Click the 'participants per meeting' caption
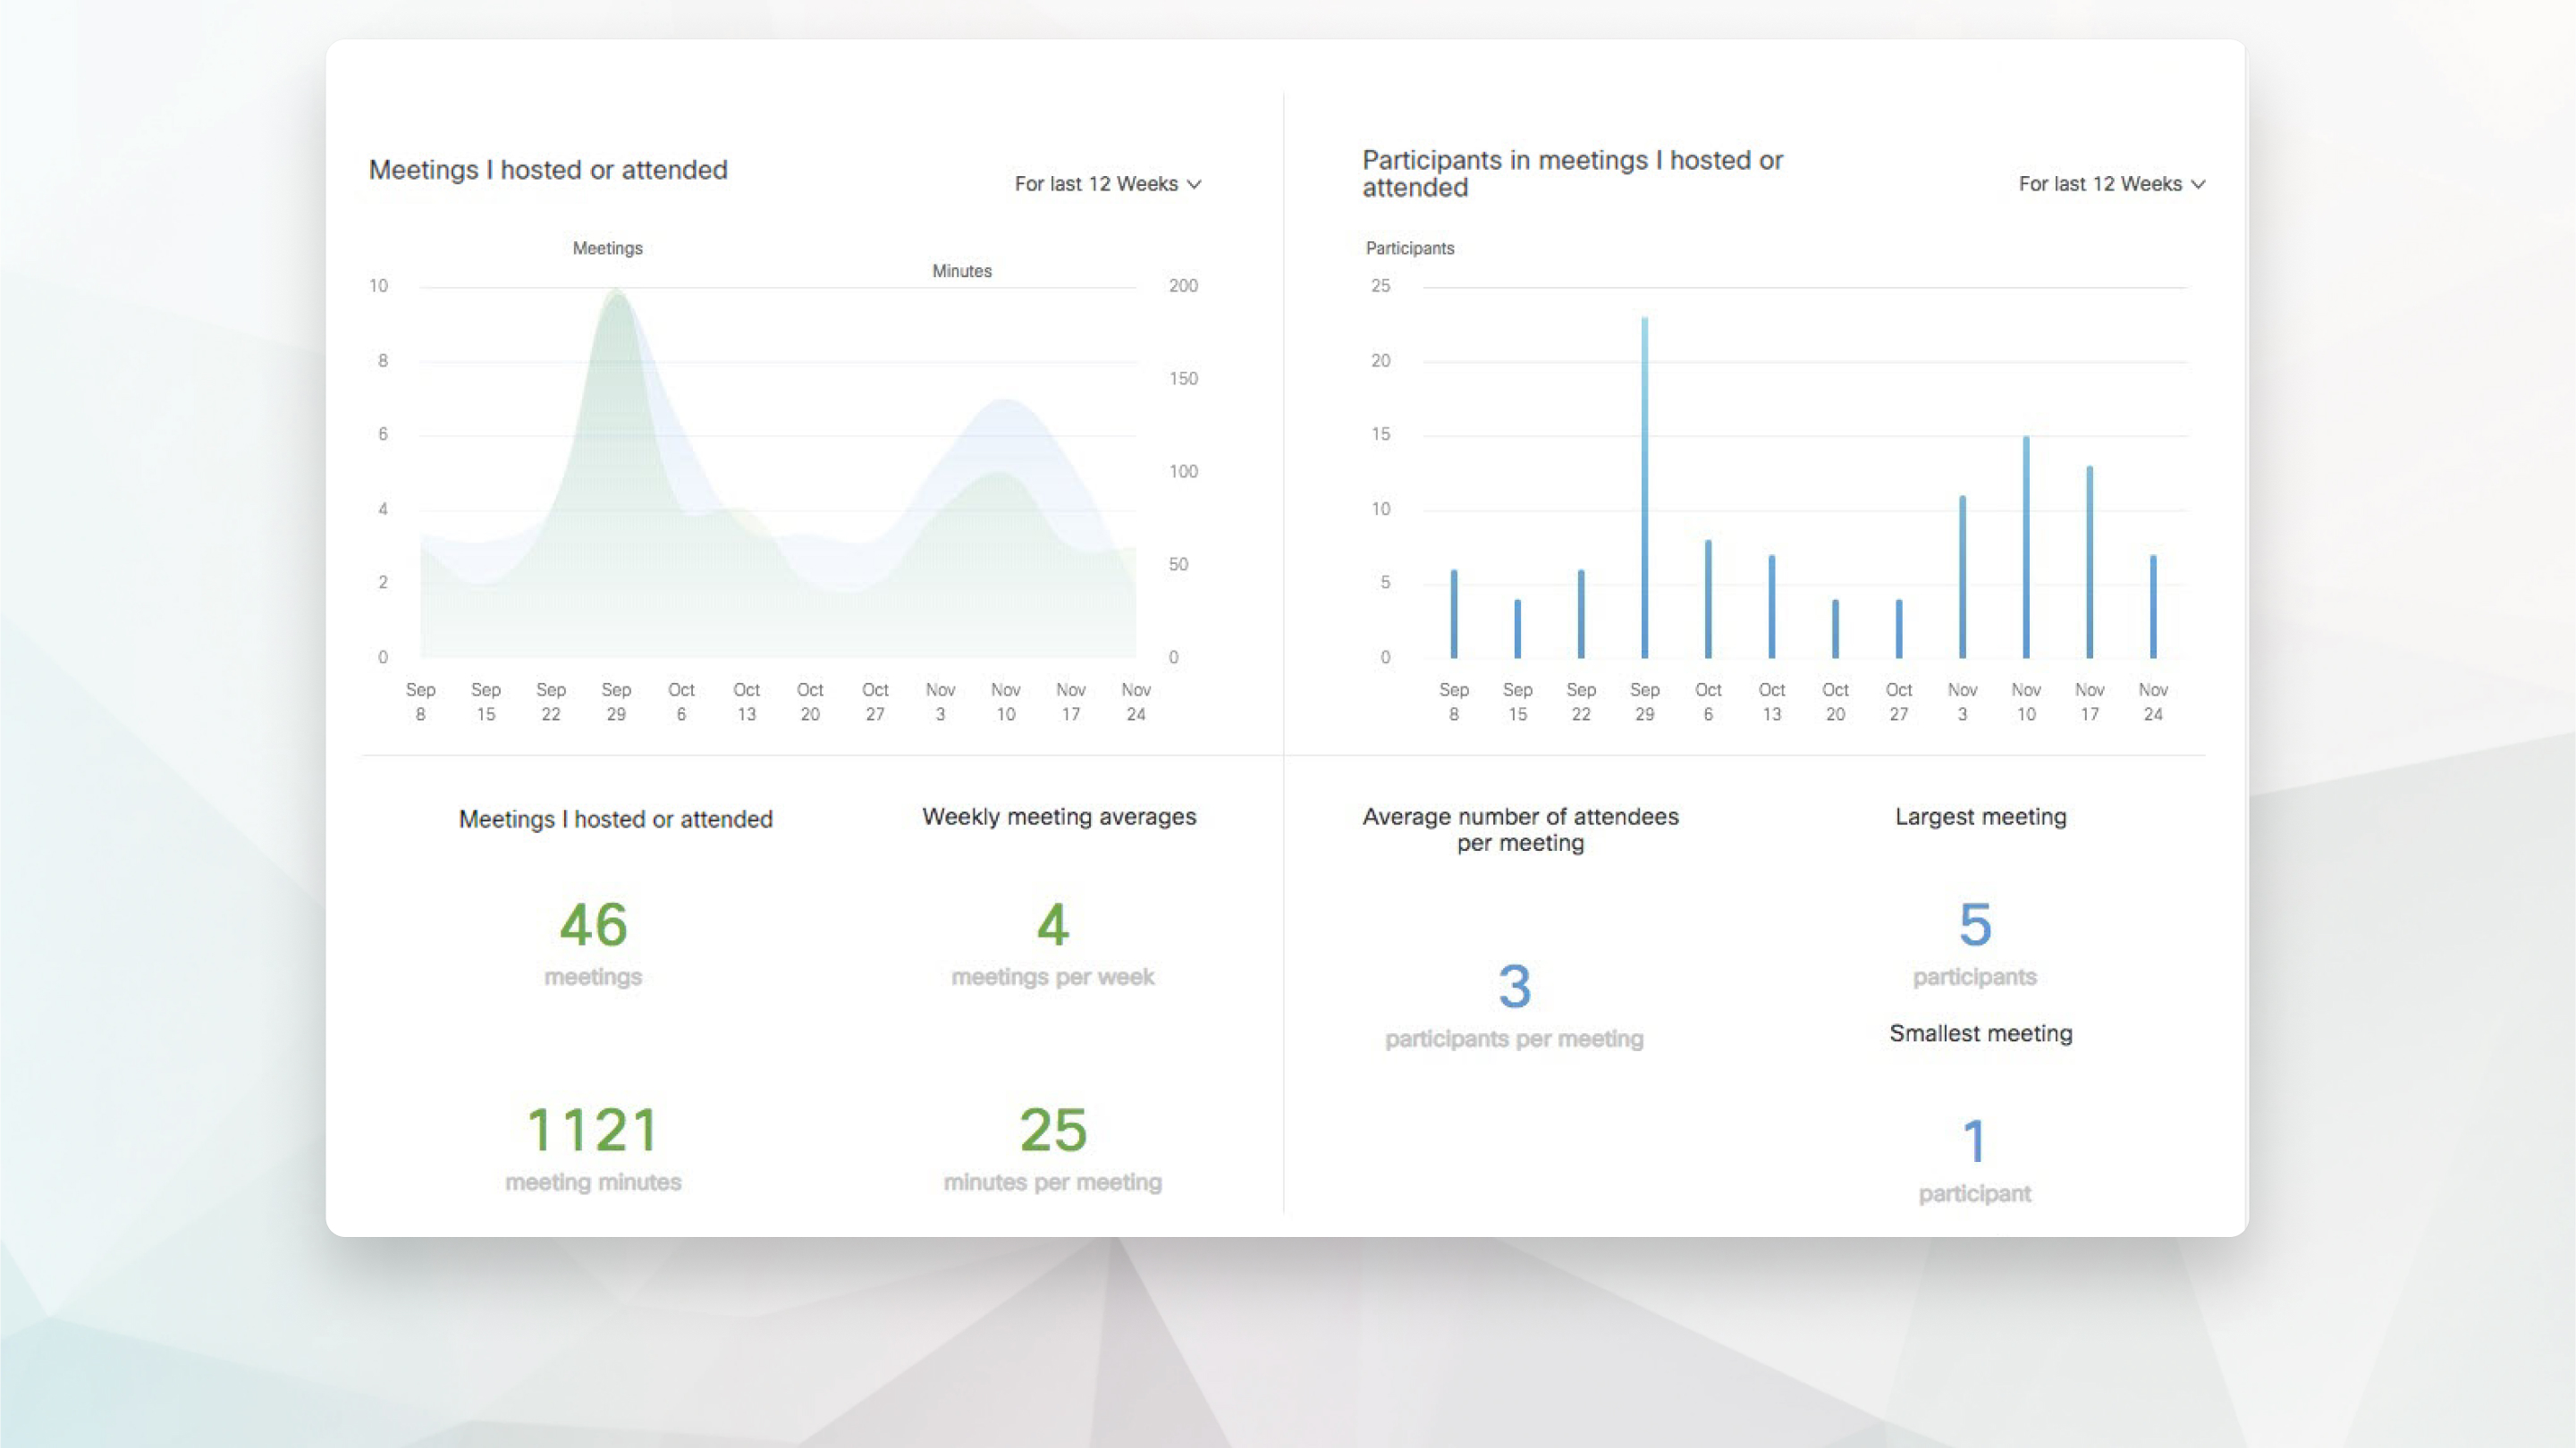The image size is (2576, 1448). click(1514, 1039)
